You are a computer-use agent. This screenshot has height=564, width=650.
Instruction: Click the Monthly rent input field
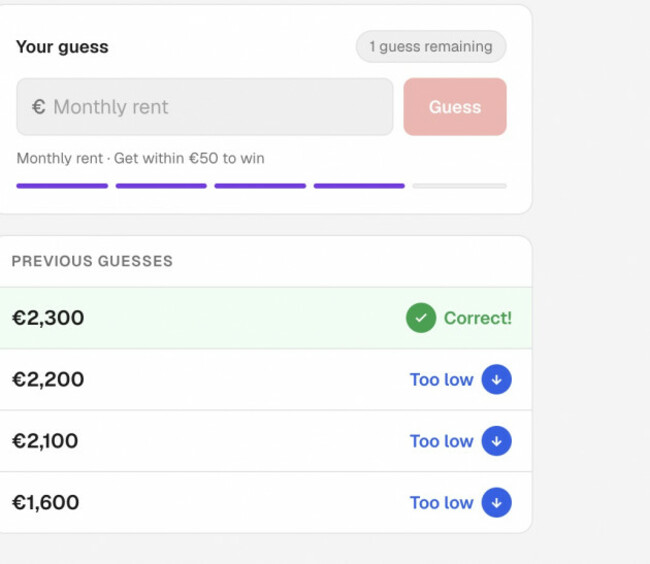click(205, 107)
